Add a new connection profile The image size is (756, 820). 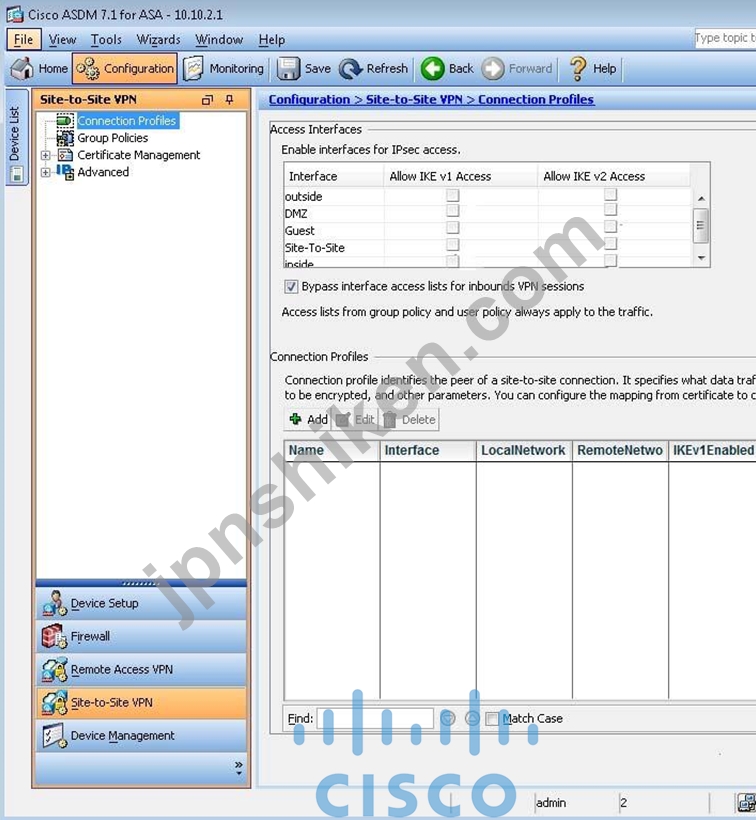[308, 419]
